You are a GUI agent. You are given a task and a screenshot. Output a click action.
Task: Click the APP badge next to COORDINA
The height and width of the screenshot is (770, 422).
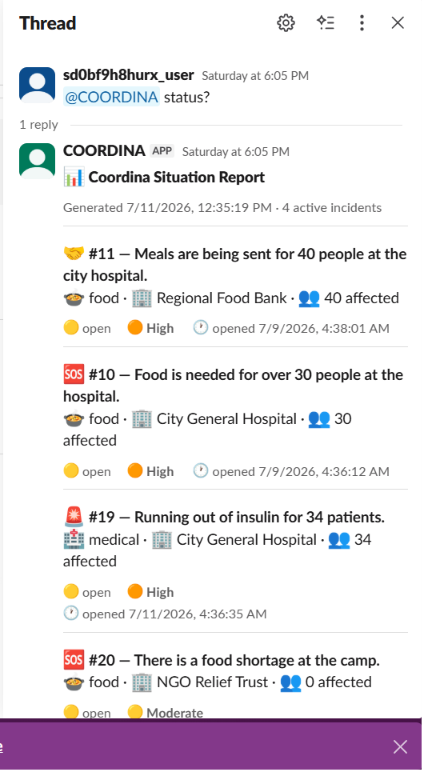[162, 151]
